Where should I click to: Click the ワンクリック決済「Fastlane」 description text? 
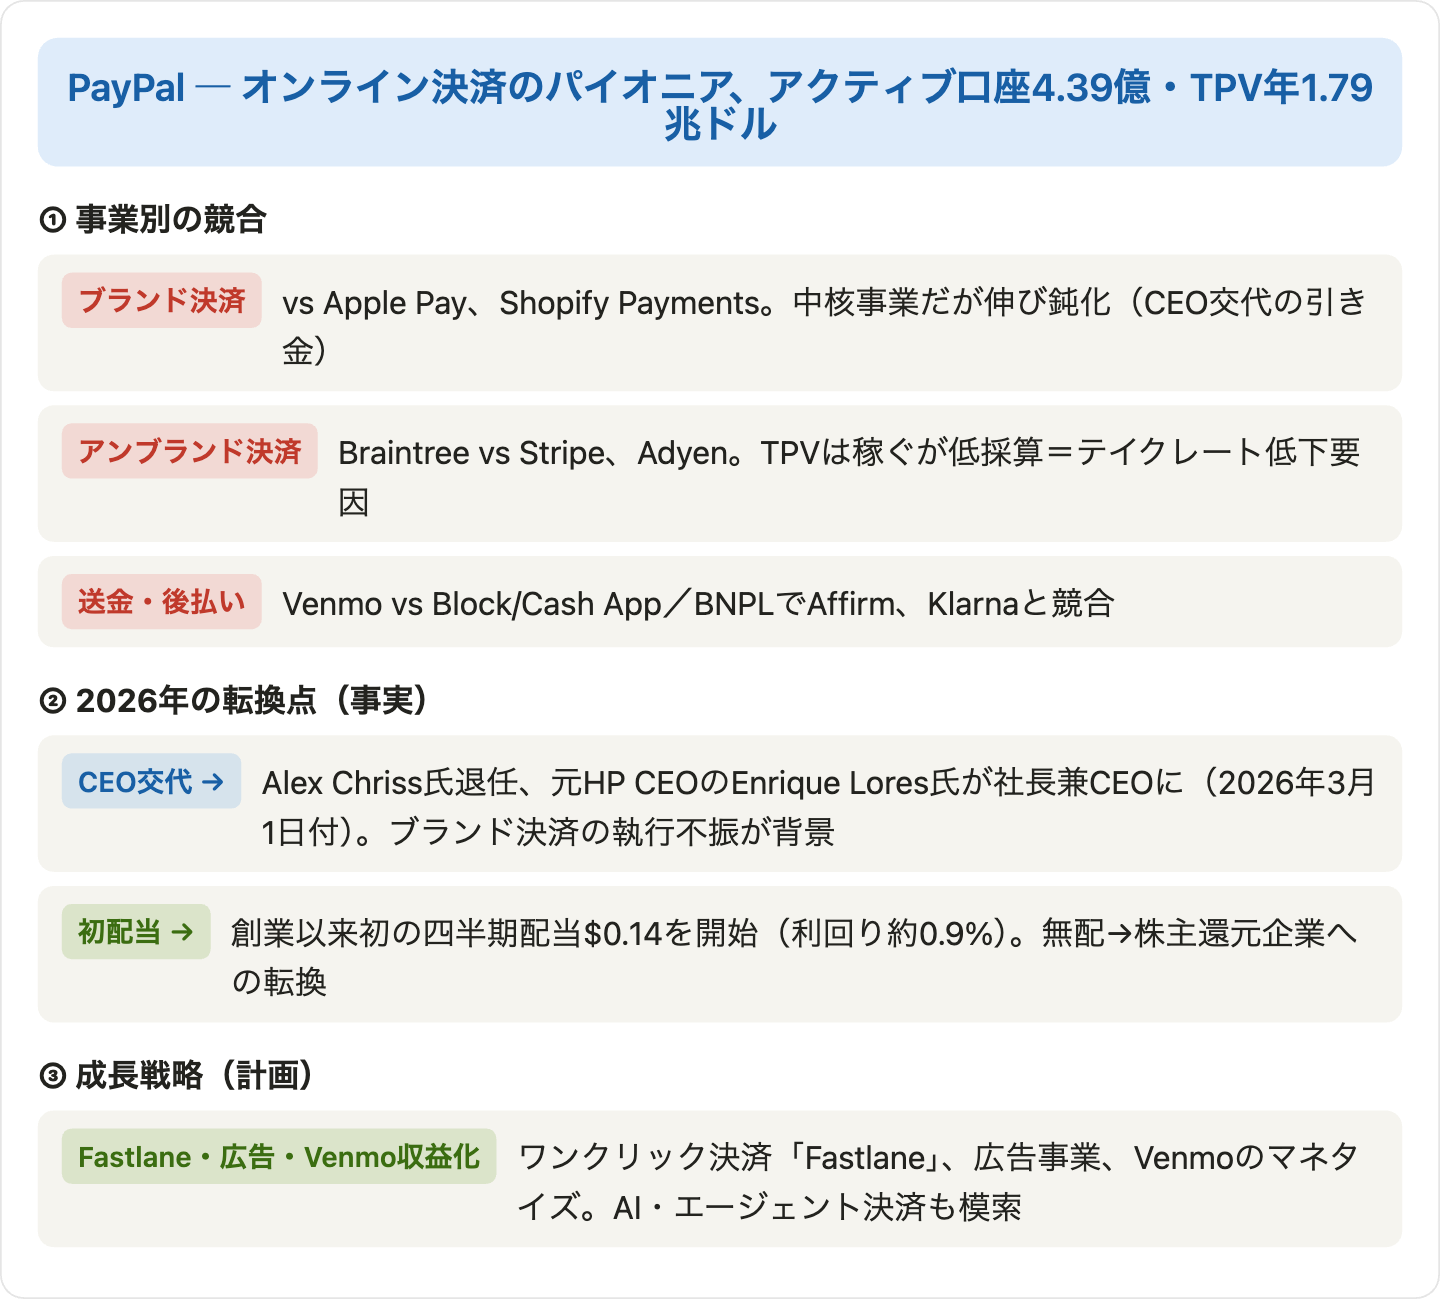click(x=937, y=1182)
